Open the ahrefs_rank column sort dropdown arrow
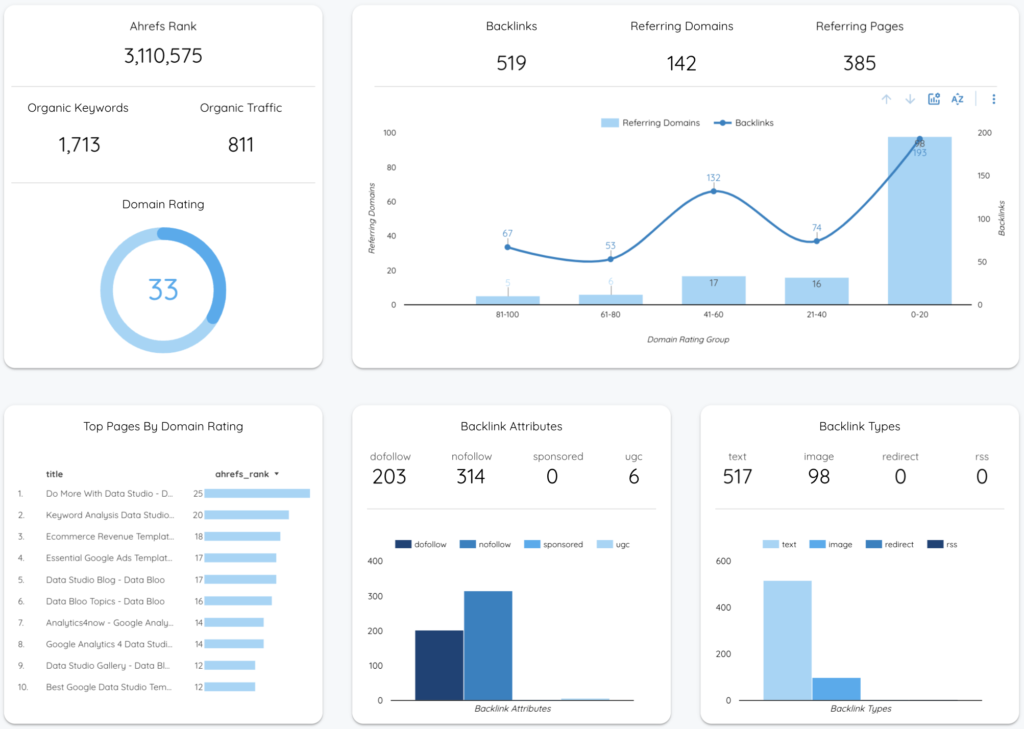This screenshot has height=729, width=1024. point(277,474)
